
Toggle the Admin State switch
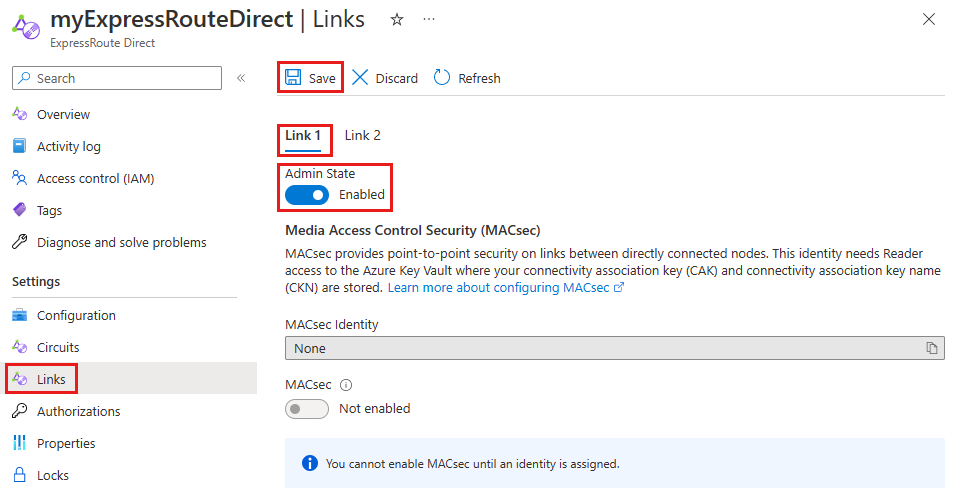[307, 195]
